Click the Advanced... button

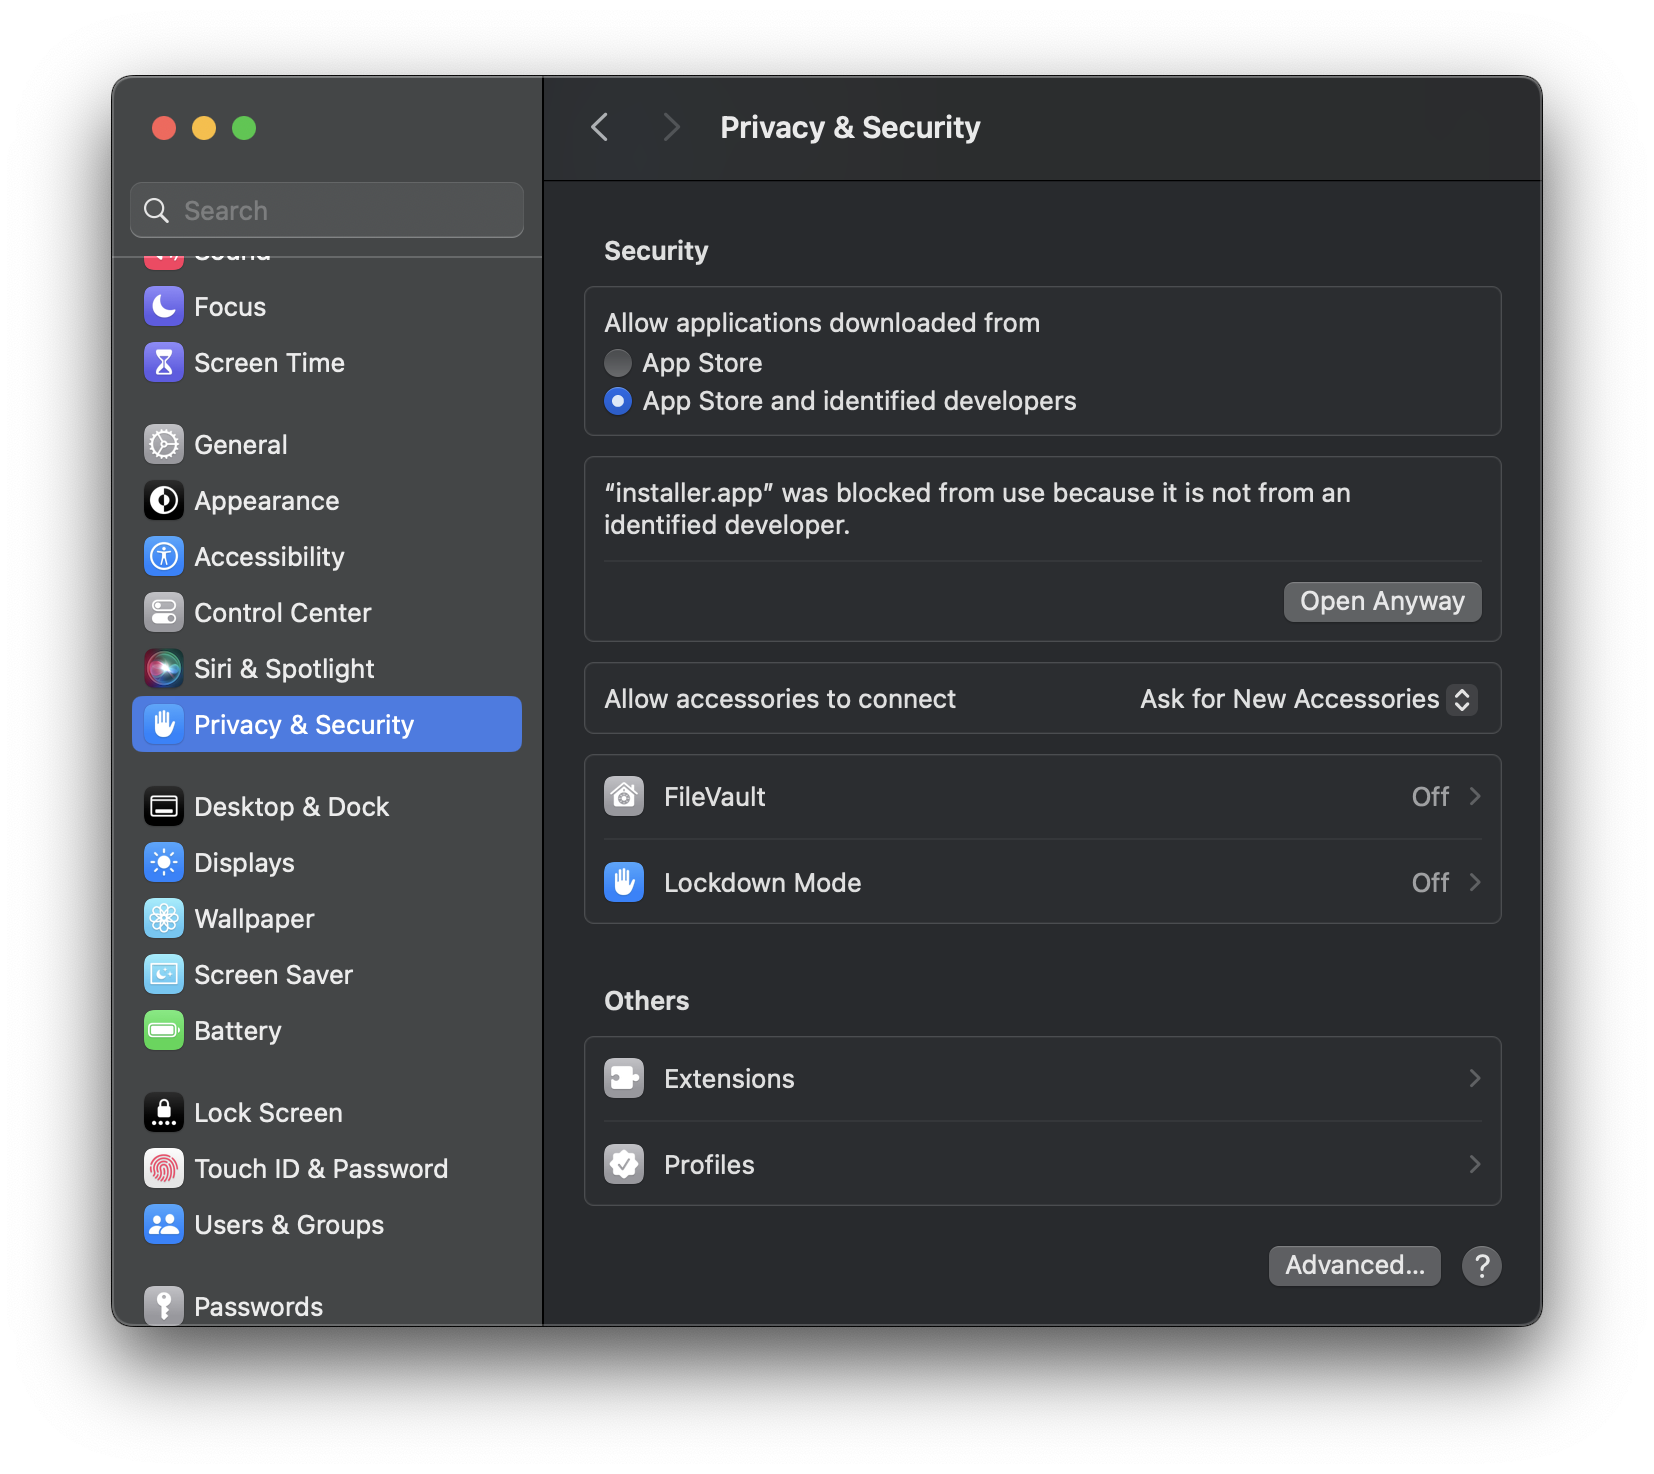tap(1354, 1265)
